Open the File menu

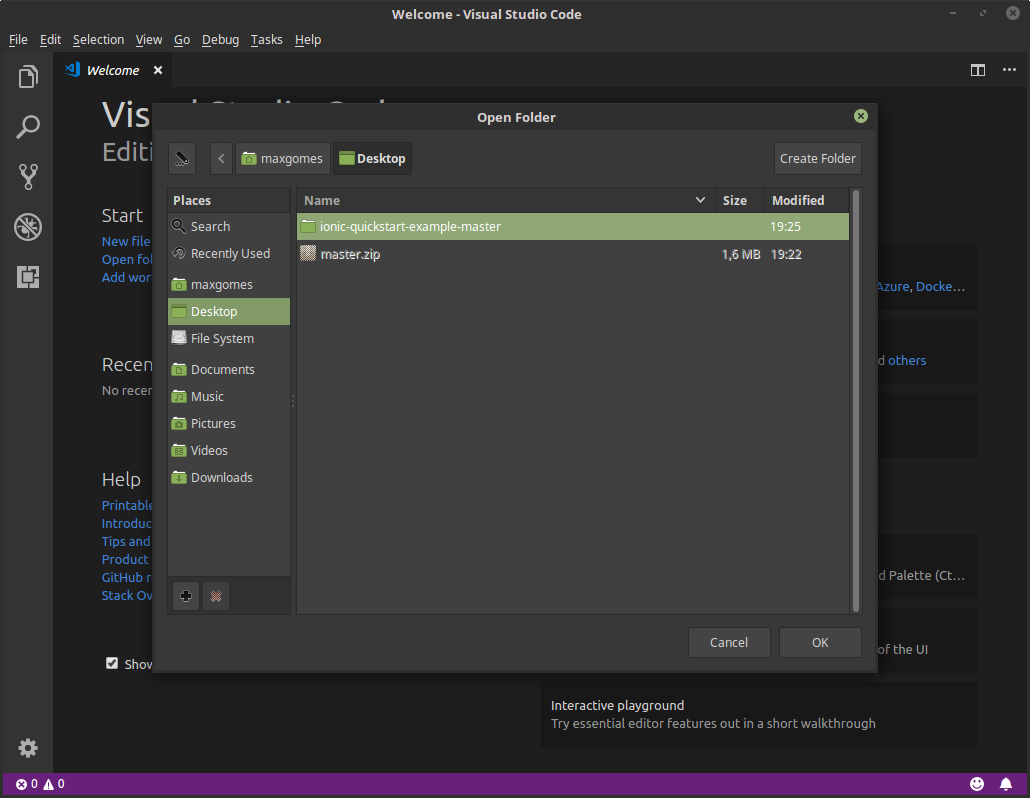click(18, 39)
